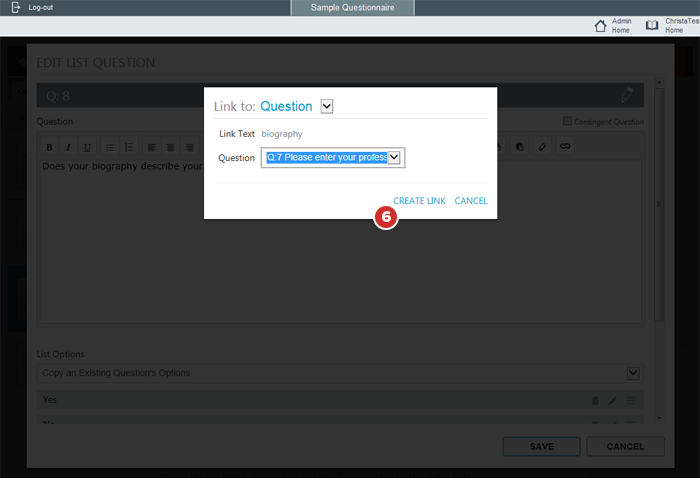Click the CREATE LINK button
Viewport: 700px width, 478px height.
[x=419, y=201]
